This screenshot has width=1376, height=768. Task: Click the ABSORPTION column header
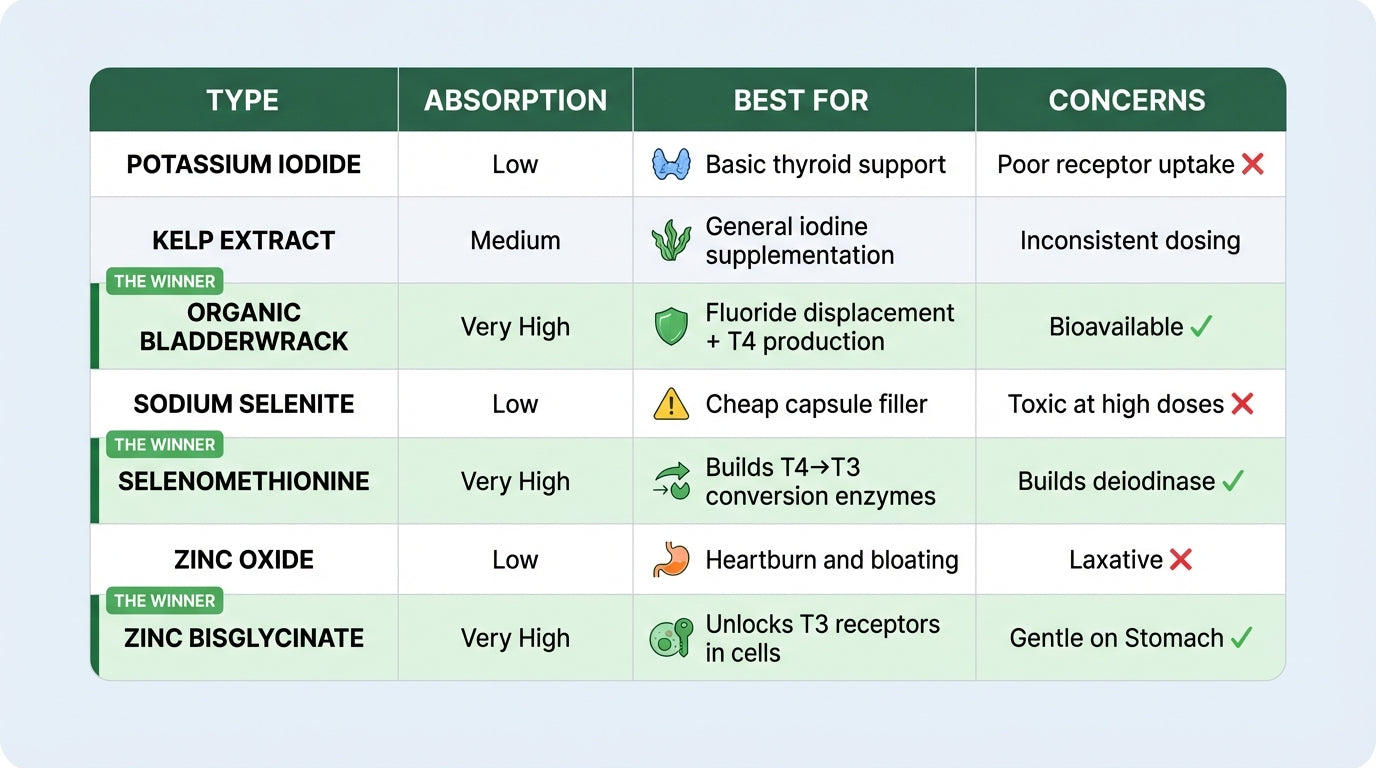coord(515,100)
